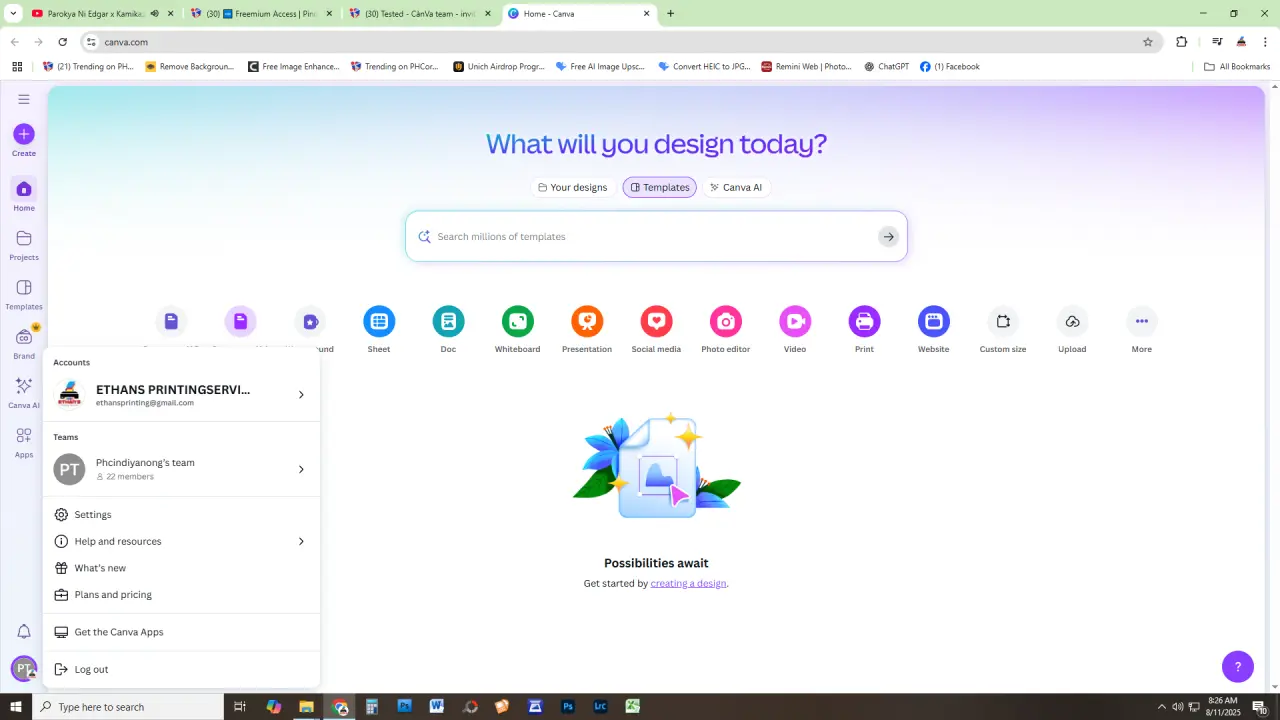
Task: Log out of Canva
Action: [181, 670]
